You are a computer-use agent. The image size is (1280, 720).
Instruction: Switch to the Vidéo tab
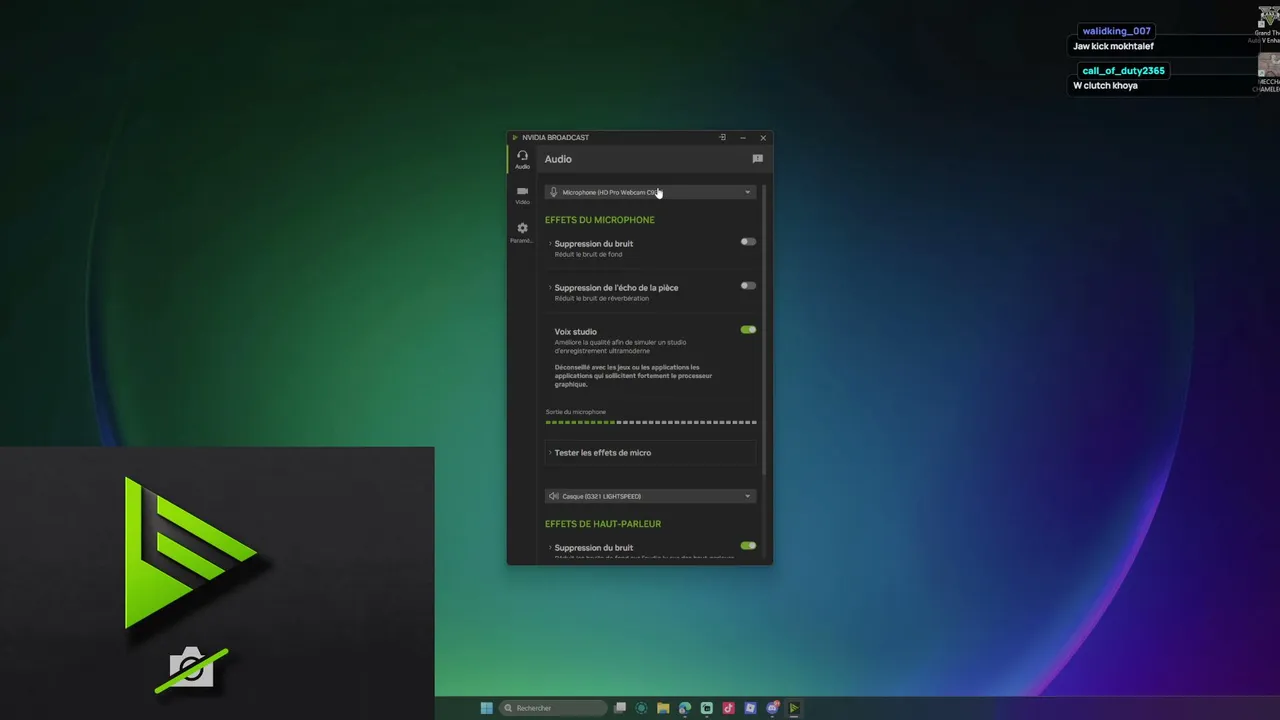point(522,195)
